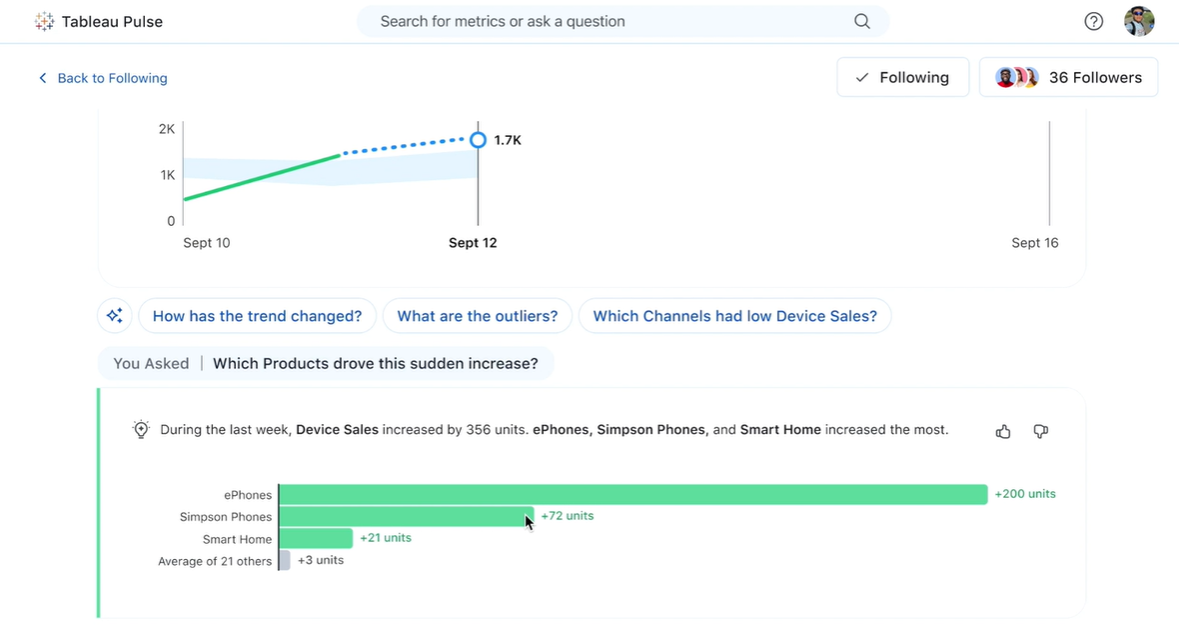Ask "What are the outliers?"

coord(477,316)
